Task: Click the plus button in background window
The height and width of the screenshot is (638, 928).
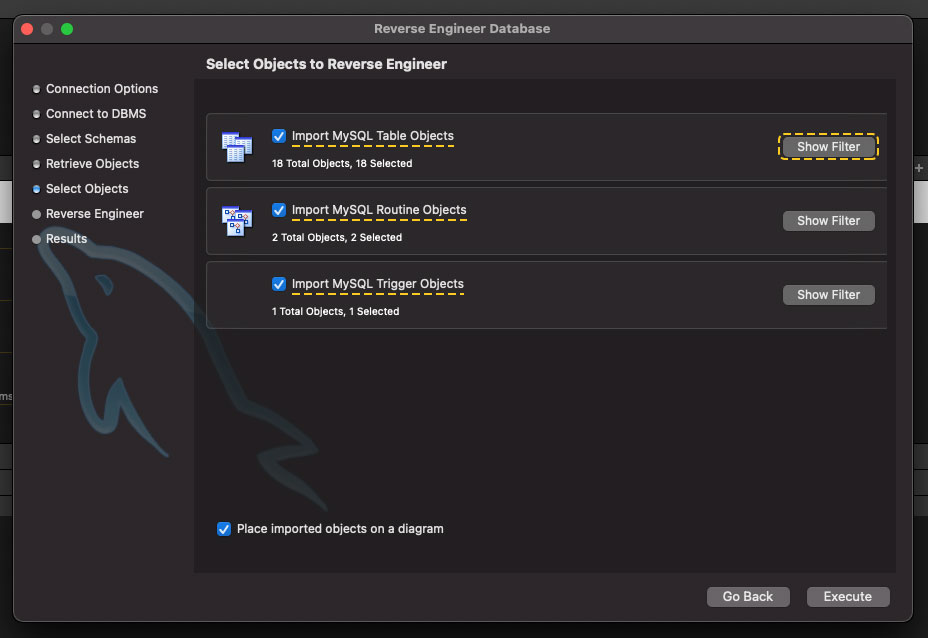Action: [919, 168]
